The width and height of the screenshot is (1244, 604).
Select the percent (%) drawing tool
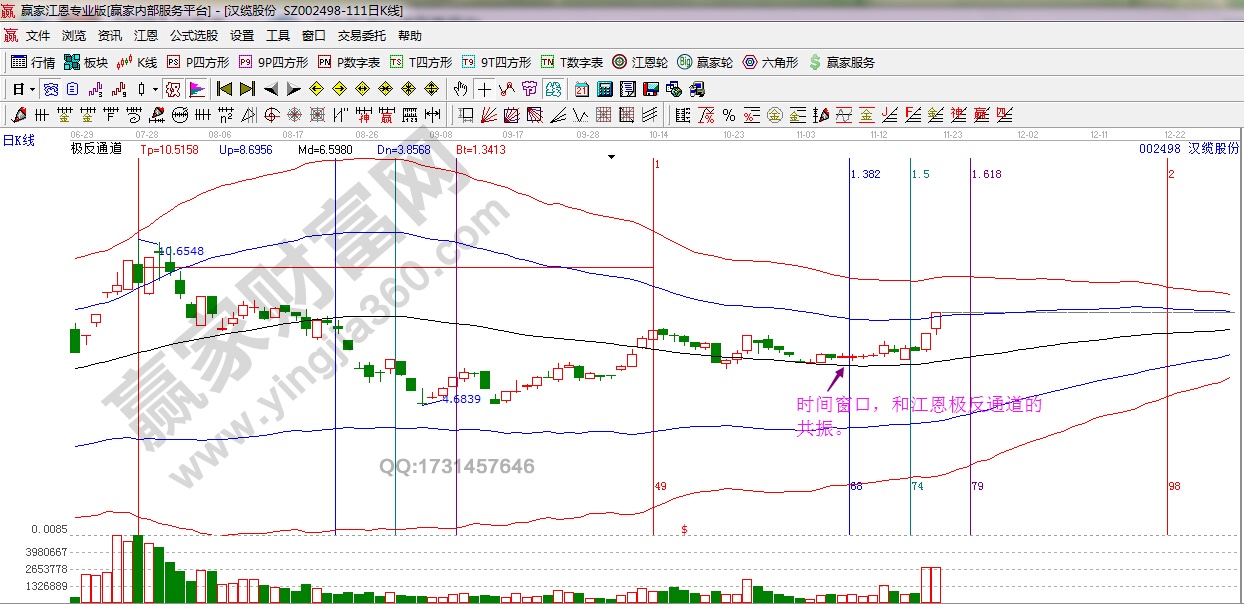pyautogui.click(x=729, y=114)
